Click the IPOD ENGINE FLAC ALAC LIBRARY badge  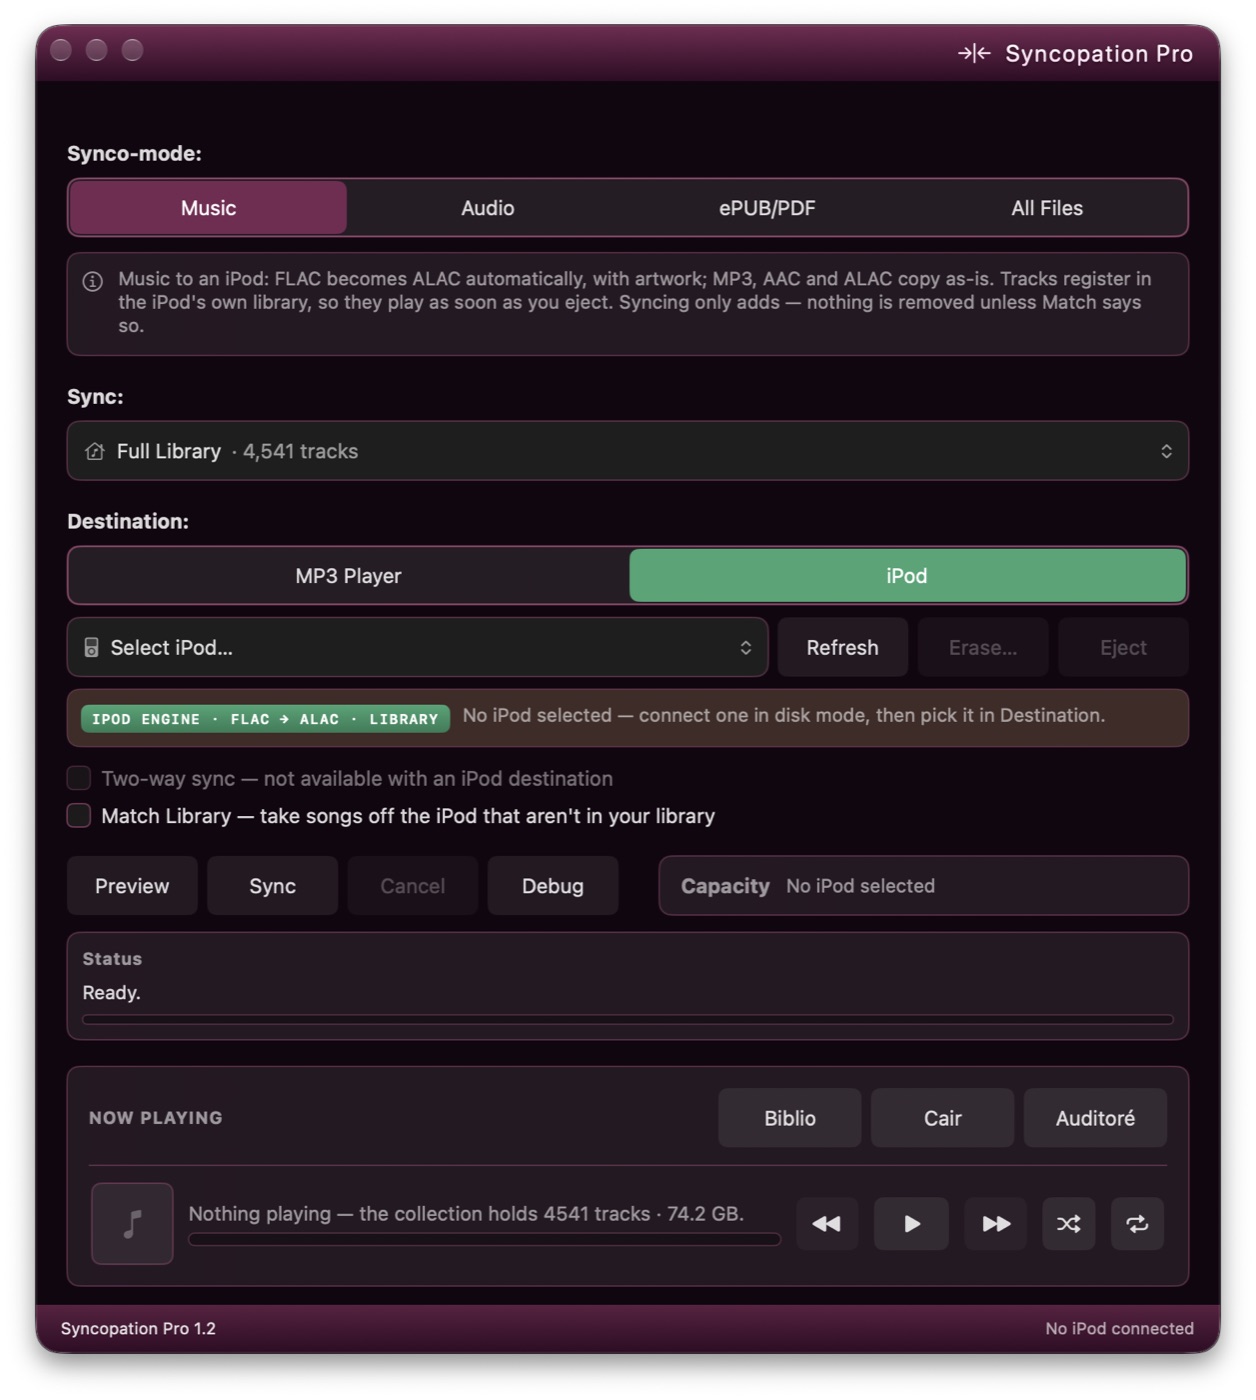(265, 719)
